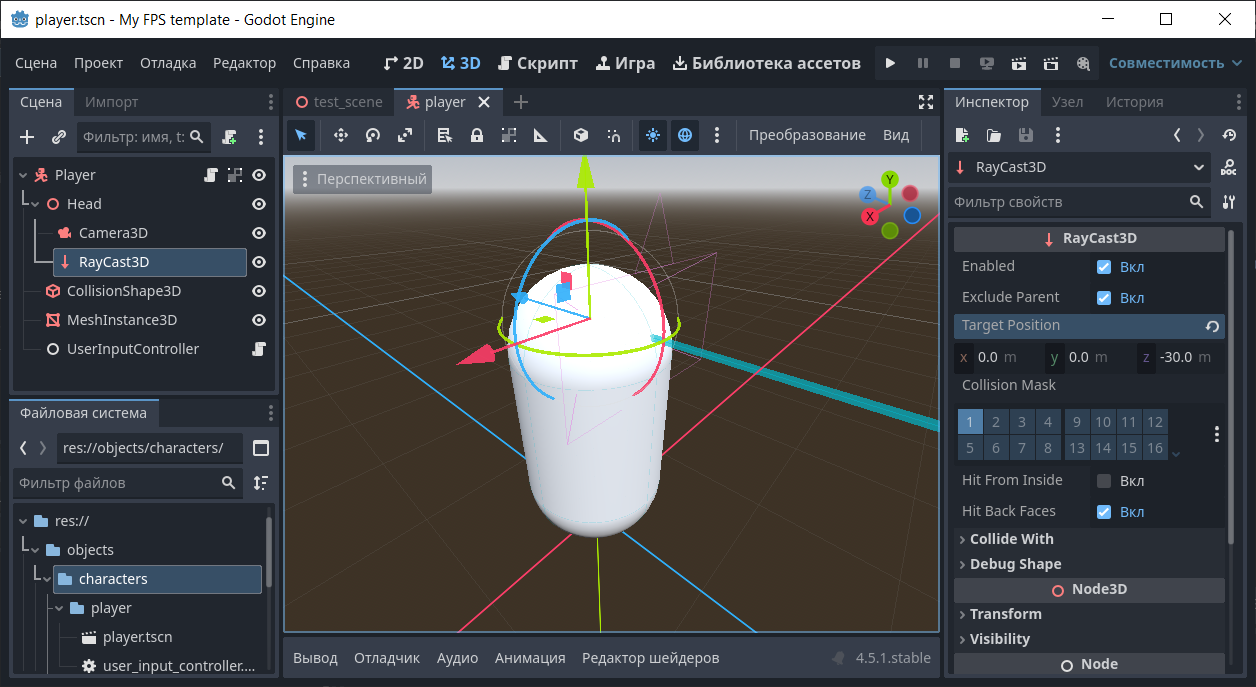Viewport: 1256px width, 687px height.
Task: Hide the Camera3D node visibility
Action: coord(259,233)
